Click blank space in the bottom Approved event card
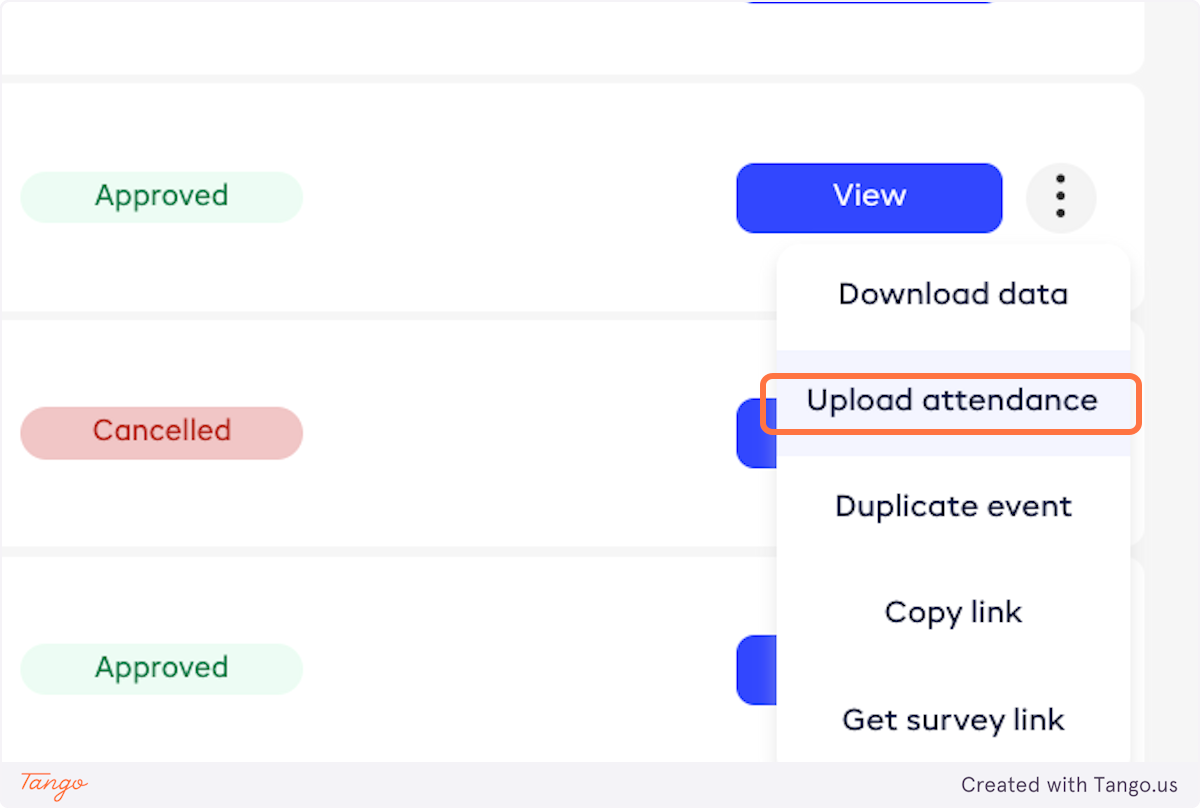Screen dimensions: 1200x808 click(500, 668)
